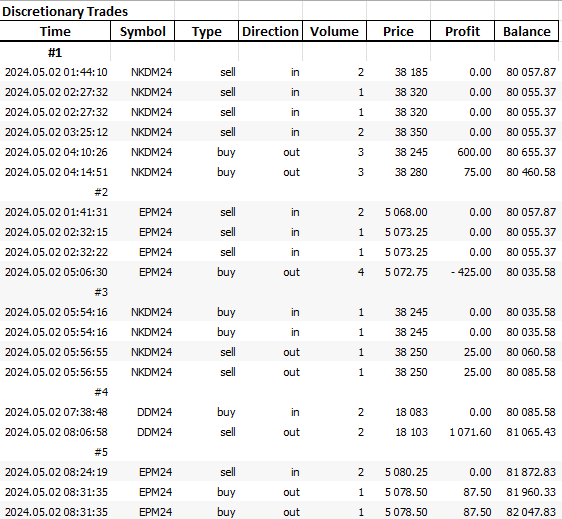Select the Type column header
562x519 pixels.
pyautogui.click(x=206, y=31)
